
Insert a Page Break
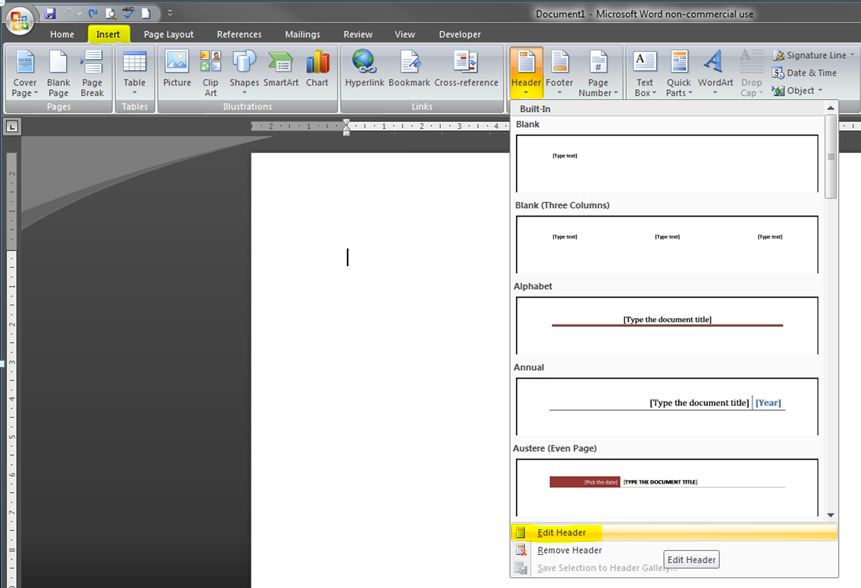(x=92, y=73)
